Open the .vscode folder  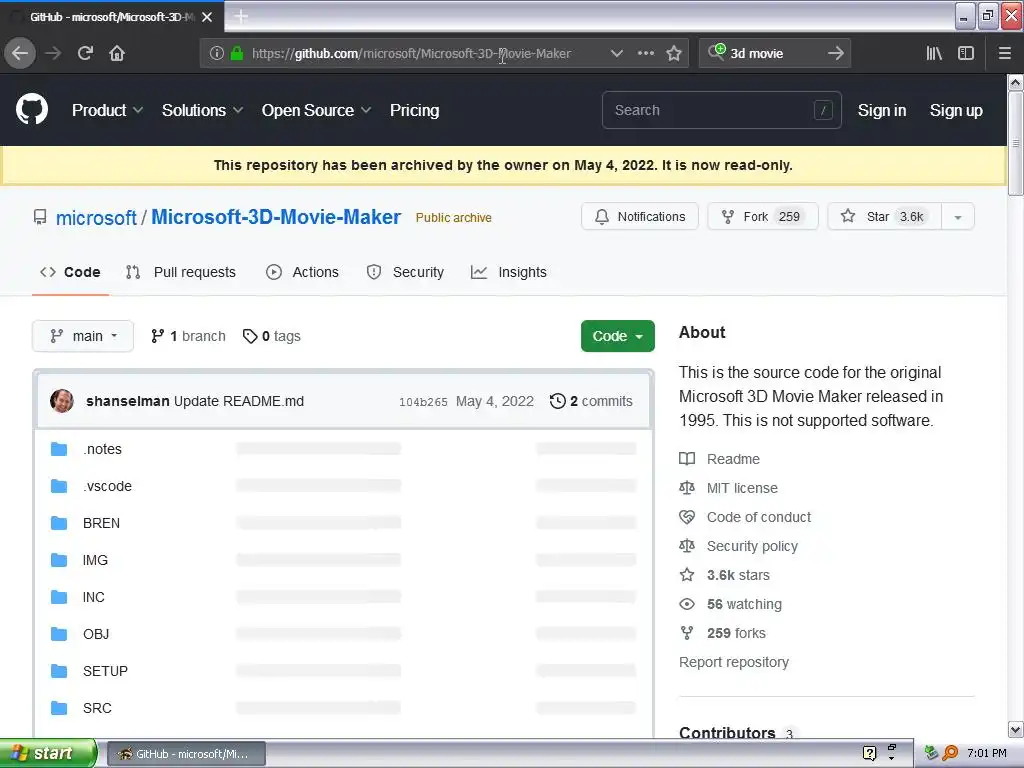point(107,487)
